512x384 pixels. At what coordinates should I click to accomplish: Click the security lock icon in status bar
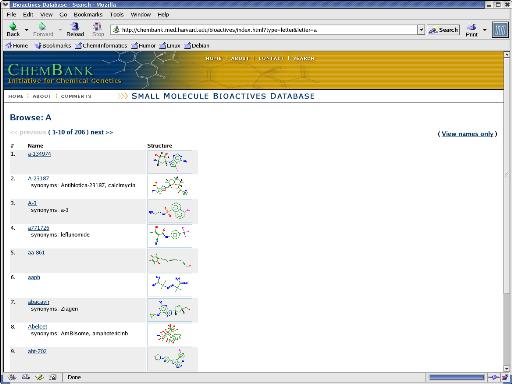click(x=505, y=377)
